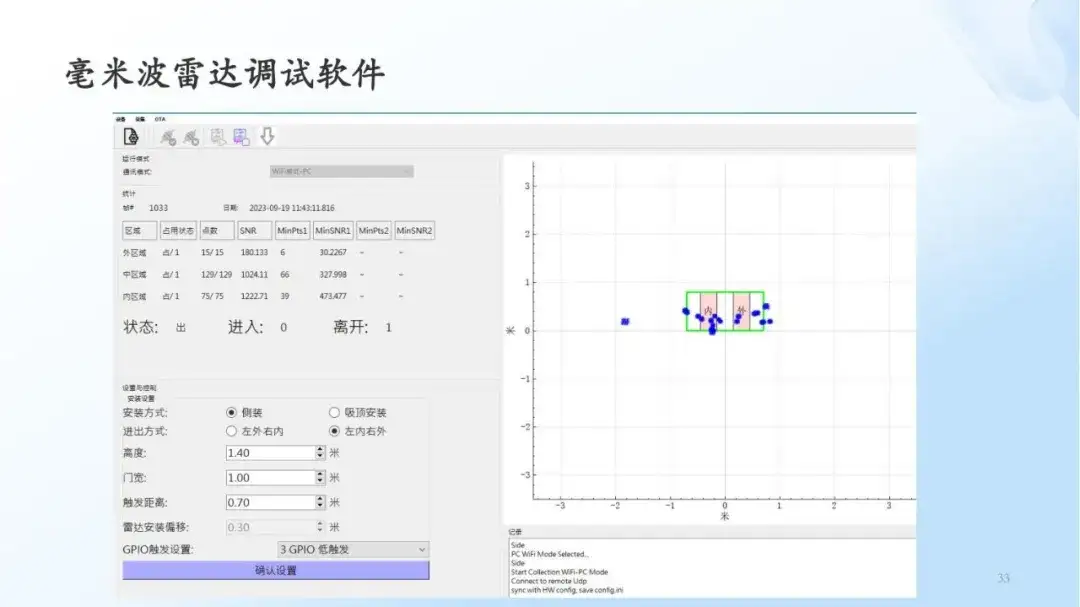The width and height of the screenshot is (1080, 607).
Task: Click the isolated blue point near -2
Action: tap(625, 322)
